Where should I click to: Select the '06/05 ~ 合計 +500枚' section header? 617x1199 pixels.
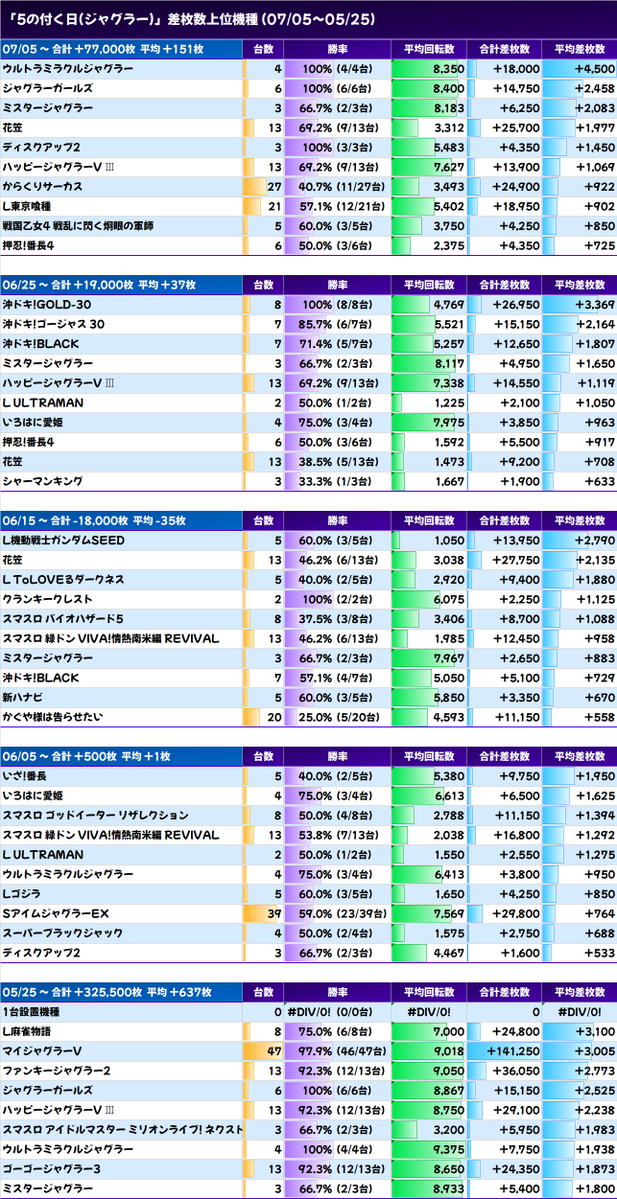pos(122,756)
